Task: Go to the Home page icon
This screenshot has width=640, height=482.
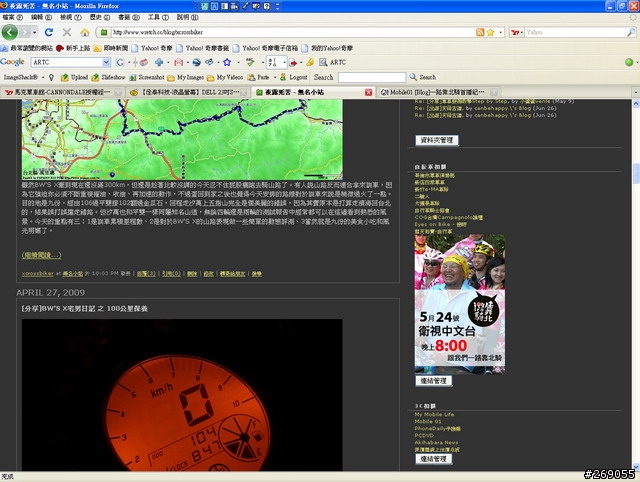Action: click(84, 32)
